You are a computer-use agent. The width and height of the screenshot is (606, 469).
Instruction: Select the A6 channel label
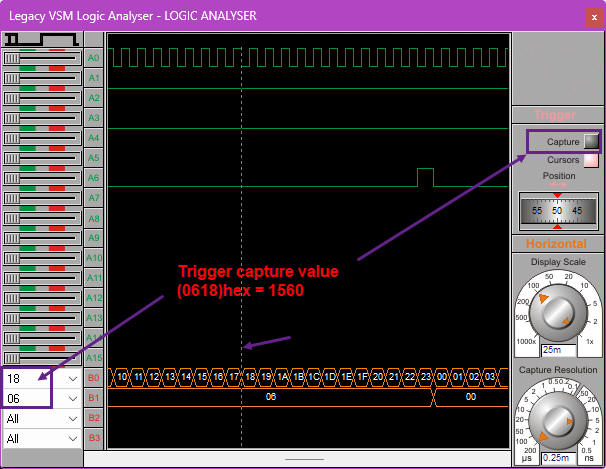(x=94, y=178)
